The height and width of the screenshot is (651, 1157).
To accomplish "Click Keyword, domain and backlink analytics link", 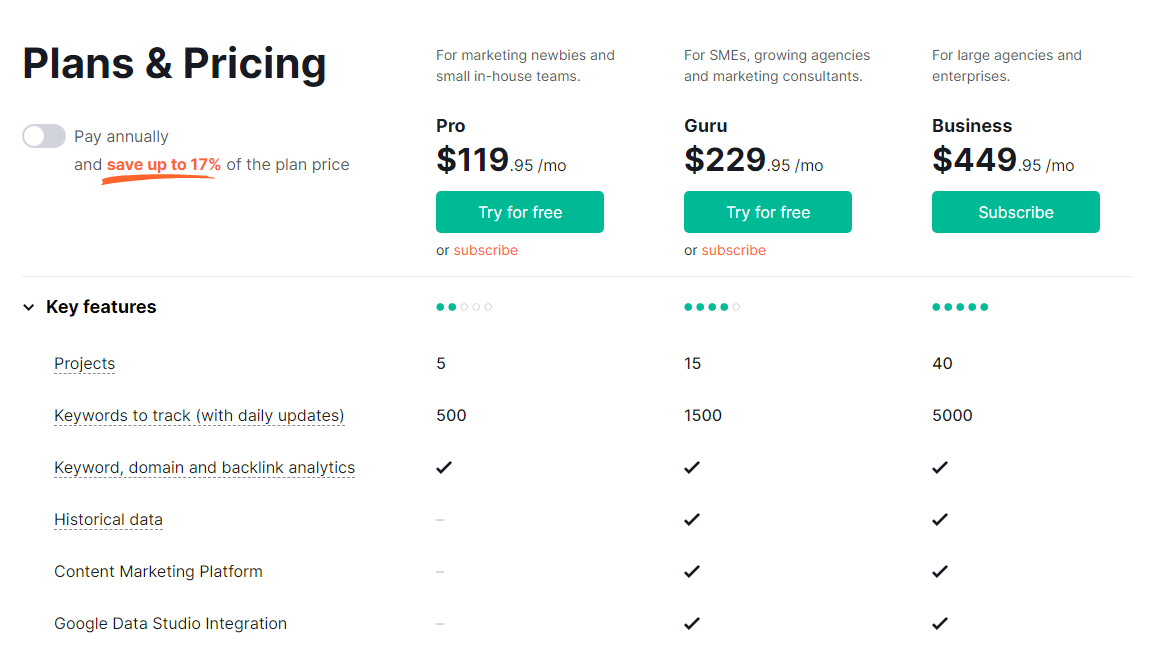I will click(204, 467).
